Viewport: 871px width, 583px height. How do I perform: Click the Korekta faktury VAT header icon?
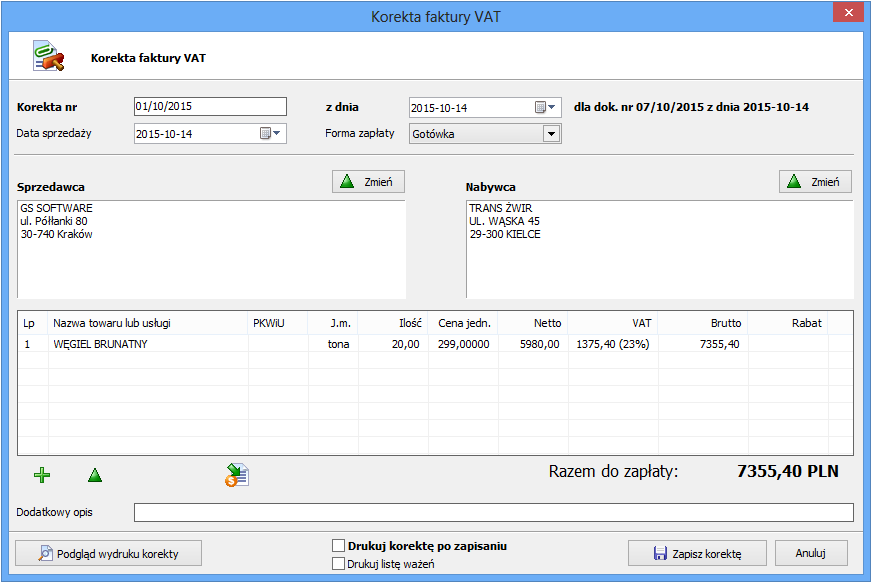[49, 58]
